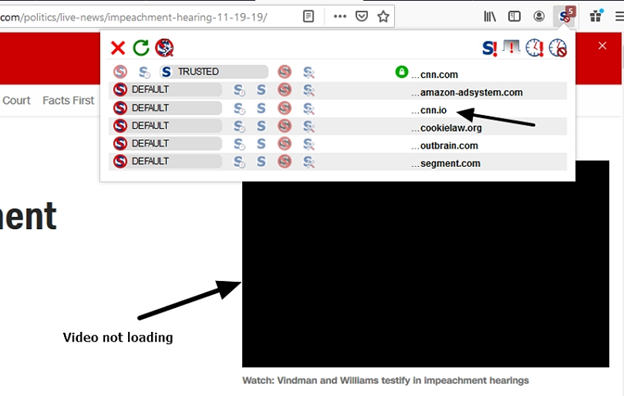Screen dimensions: 624x396
Task: Open Firefox account icon
Action: 539,16
